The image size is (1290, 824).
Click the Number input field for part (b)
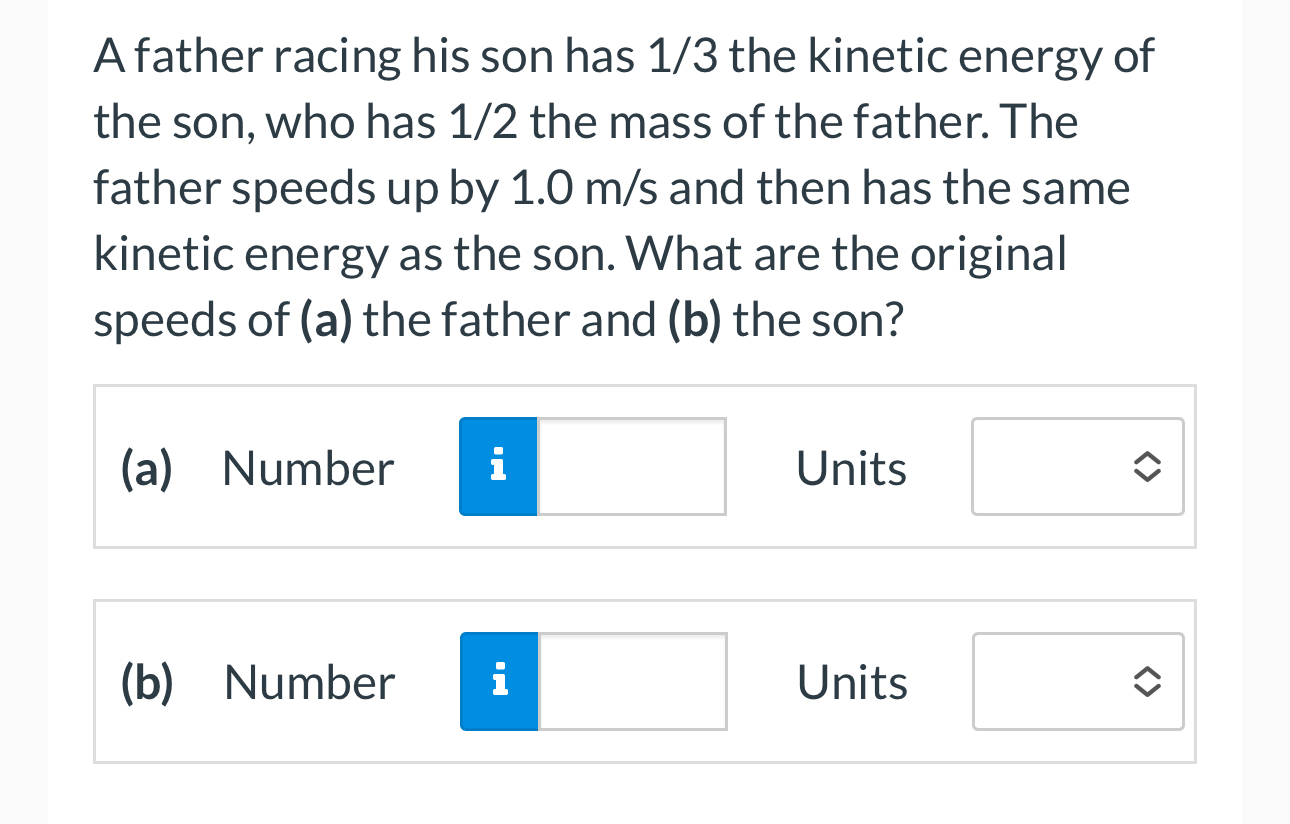coord(631,681)
